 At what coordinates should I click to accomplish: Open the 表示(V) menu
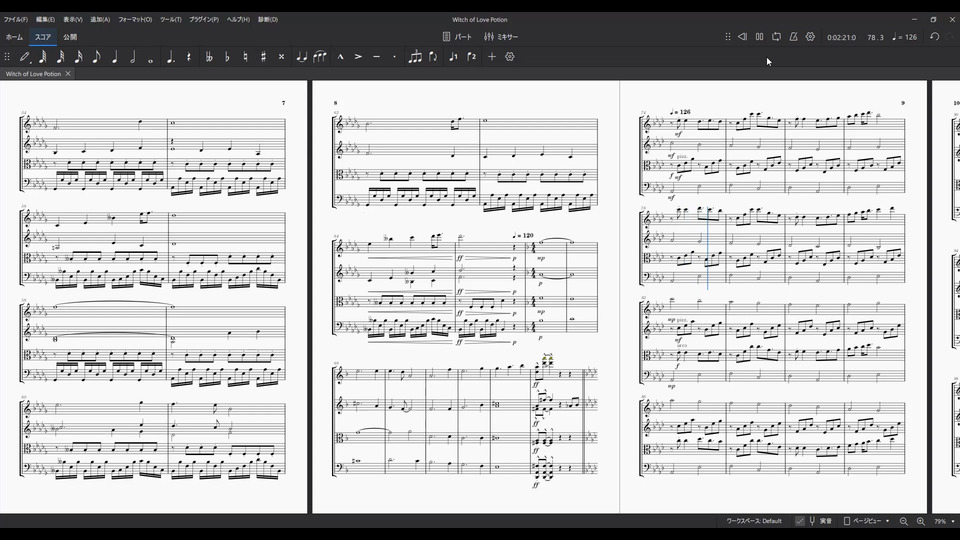(73, 20)
